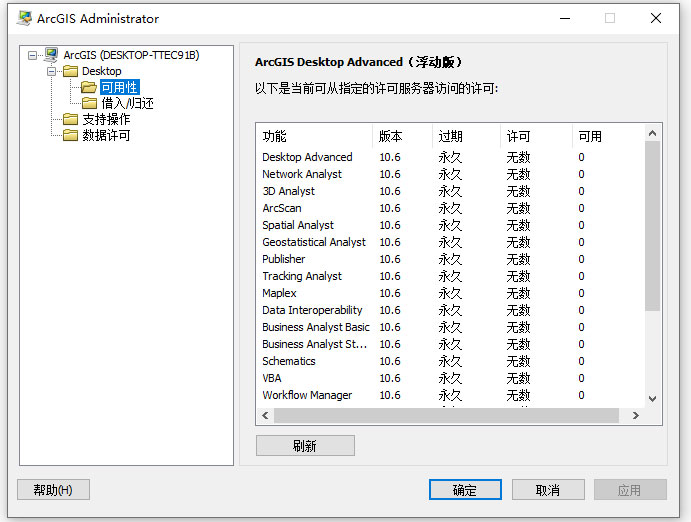Click the vertical scrollbar down arrow
The width and height of the screenshot is (691, 522).
click(653, 399)
